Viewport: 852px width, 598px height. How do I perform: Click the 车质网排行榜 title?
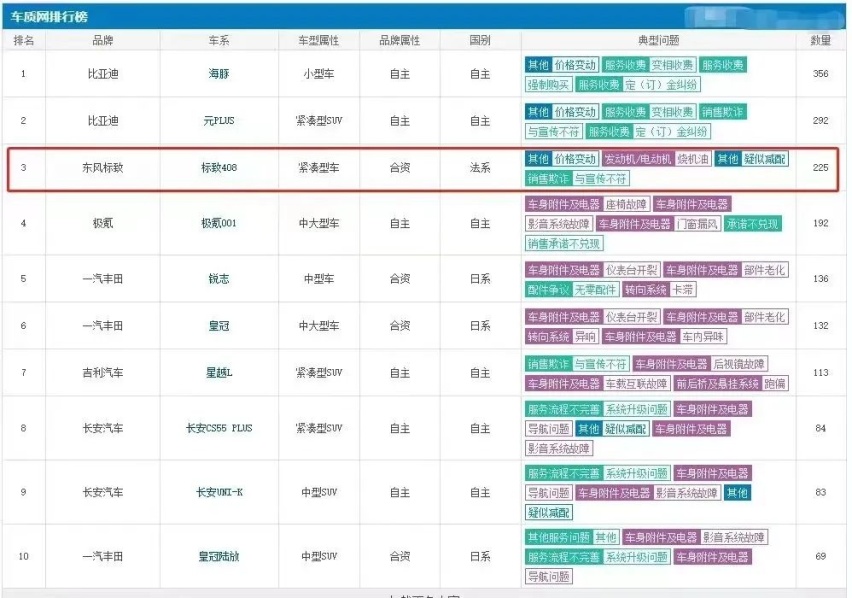pyautogui.click(x=49, y=17)
